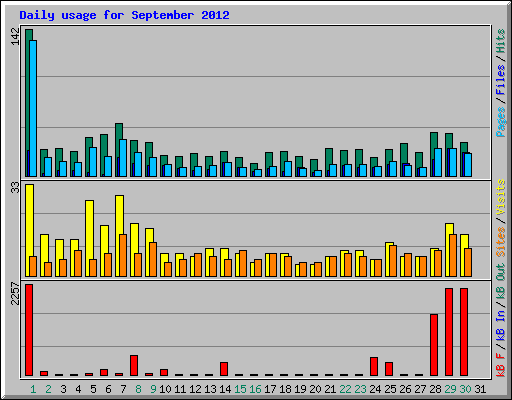512x400 pixels.
Task: Select day "24" on the x-axis
Action: tap(375, 389)
